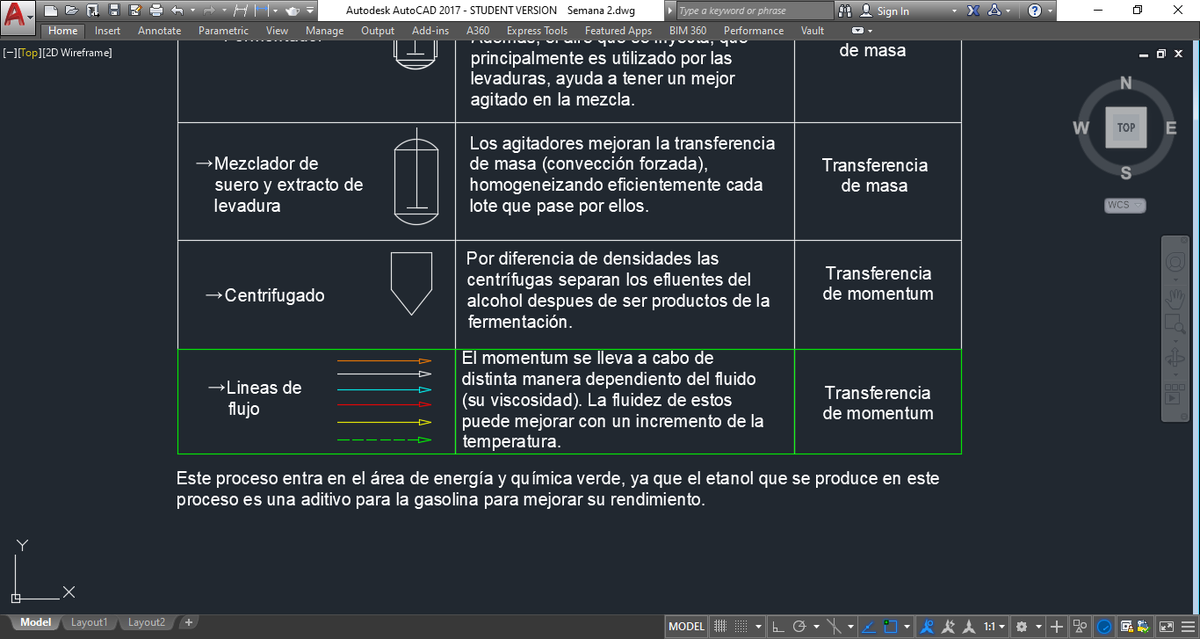The height and width of the screenshot is (639, 1200).
Task: Click the [2D Wireframe] visual style control
Action: [78, 52]
